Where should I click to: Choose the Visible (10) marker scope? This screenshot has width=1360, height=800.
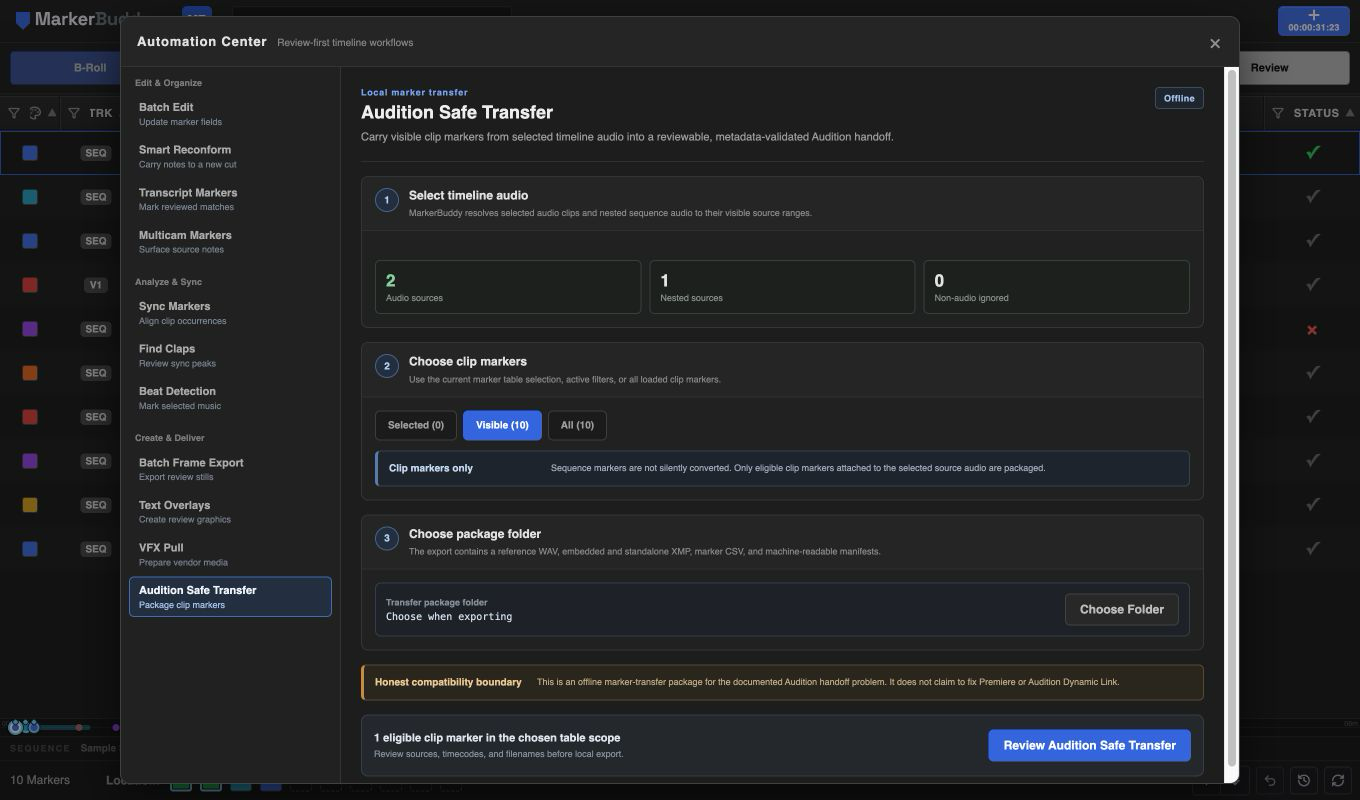coord(502,425)
